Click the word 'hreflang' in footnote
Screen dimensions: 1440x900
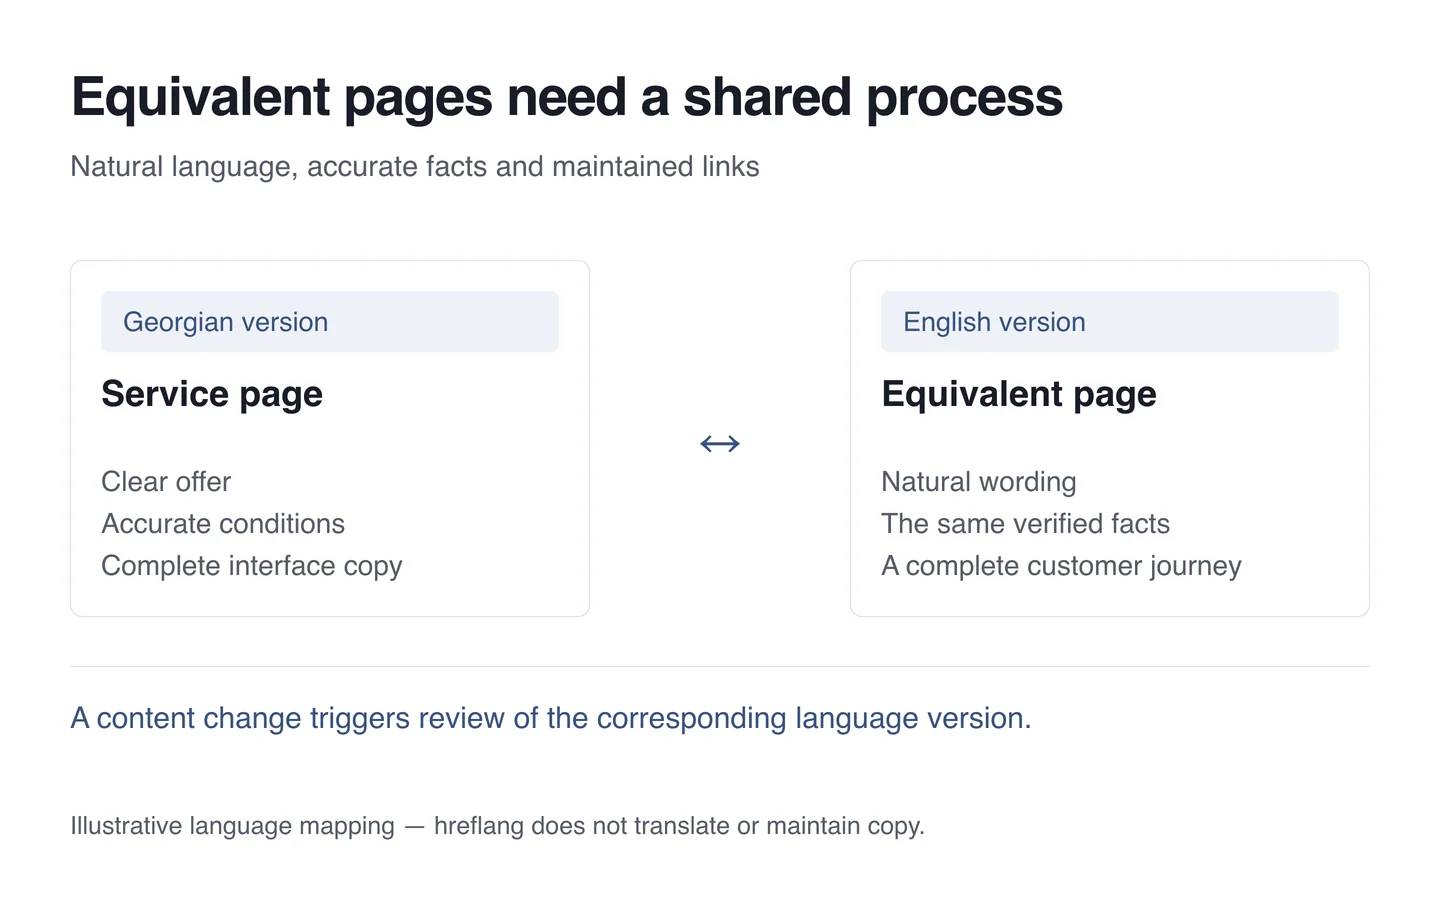click(479, 826)
